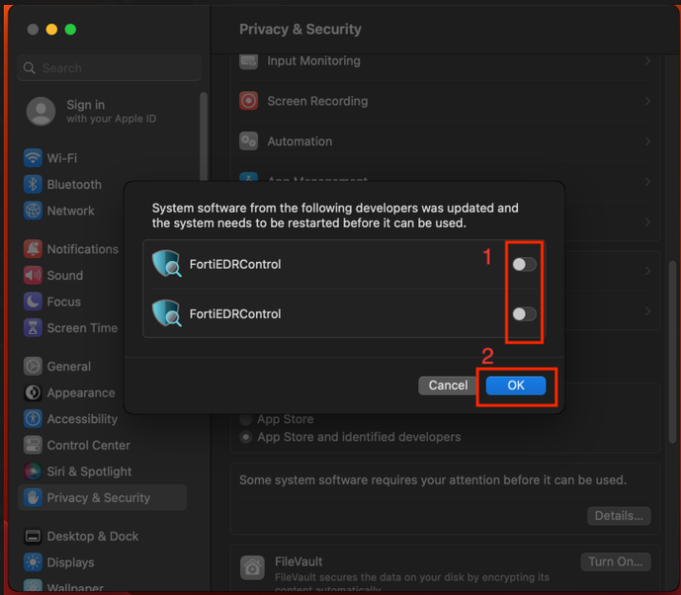Select Control Center icon
Viewport: 681px width, 595px height.
click(x=33, y=445)
